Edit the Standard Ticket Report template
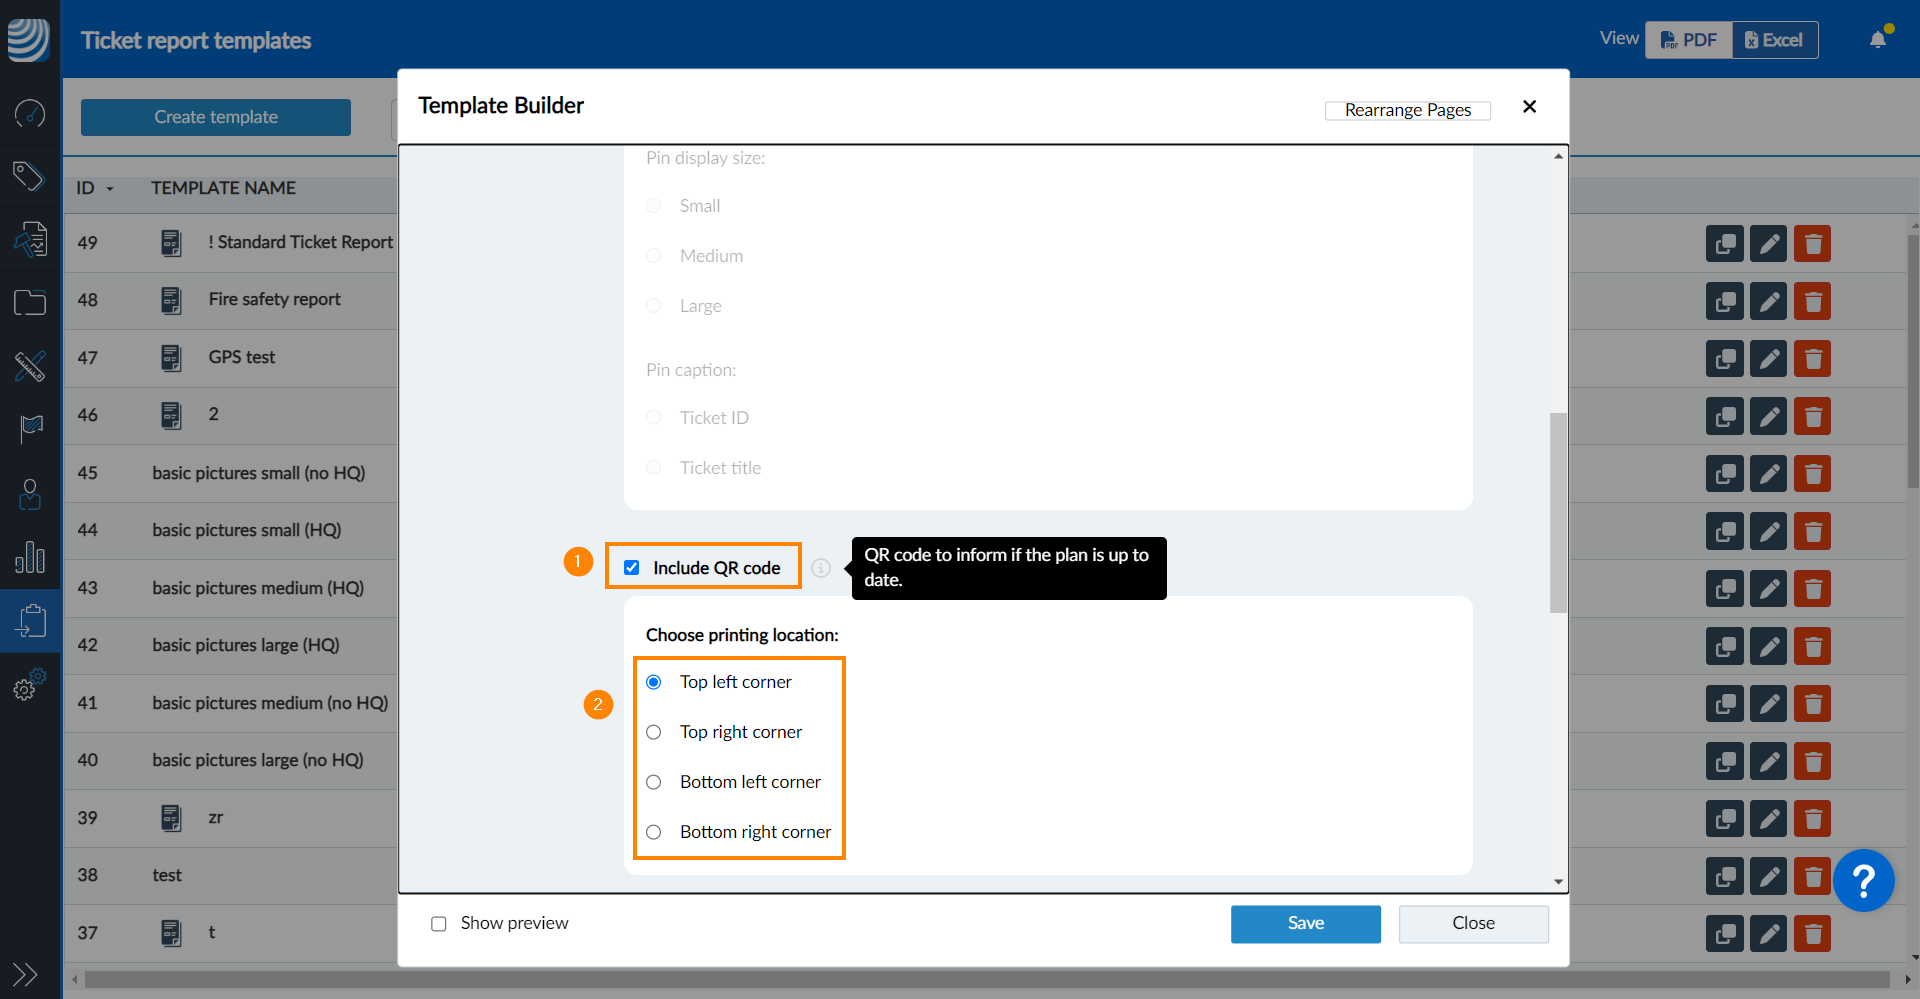Viewport: 1920px width, 999px height. (x=1768, y=244)
